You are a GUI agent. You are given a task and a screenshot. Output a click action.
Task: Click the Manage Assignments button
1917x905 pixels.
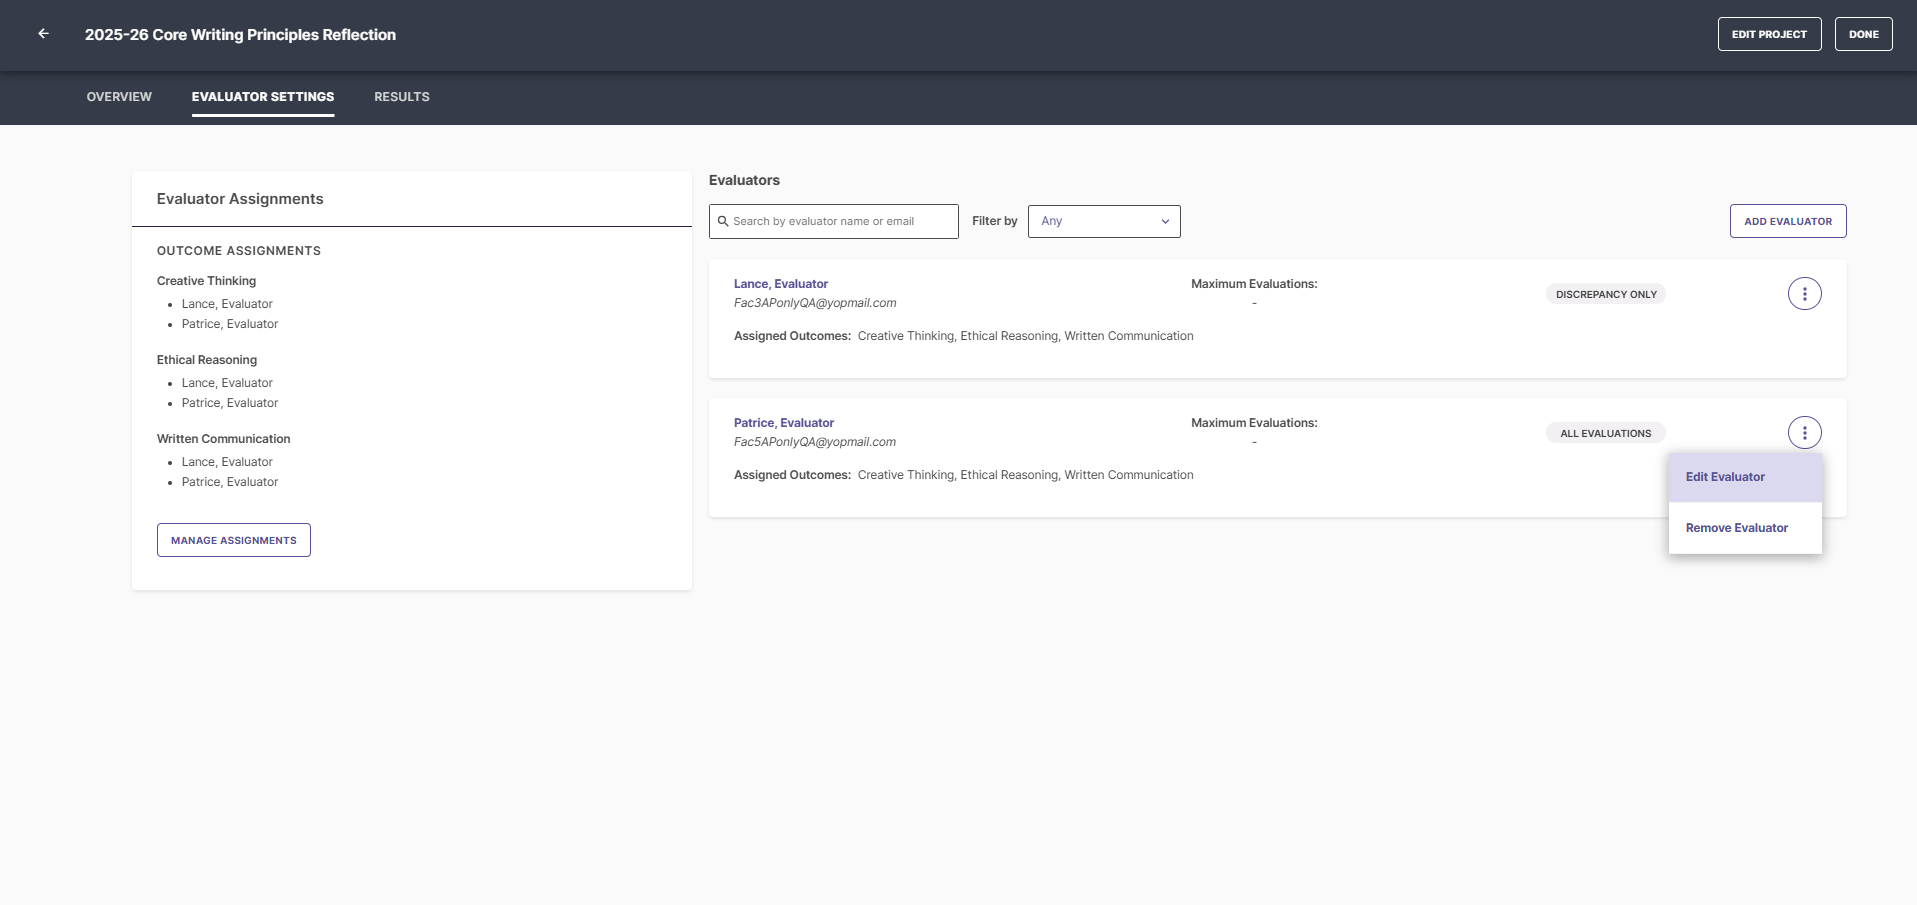(234, 540)
